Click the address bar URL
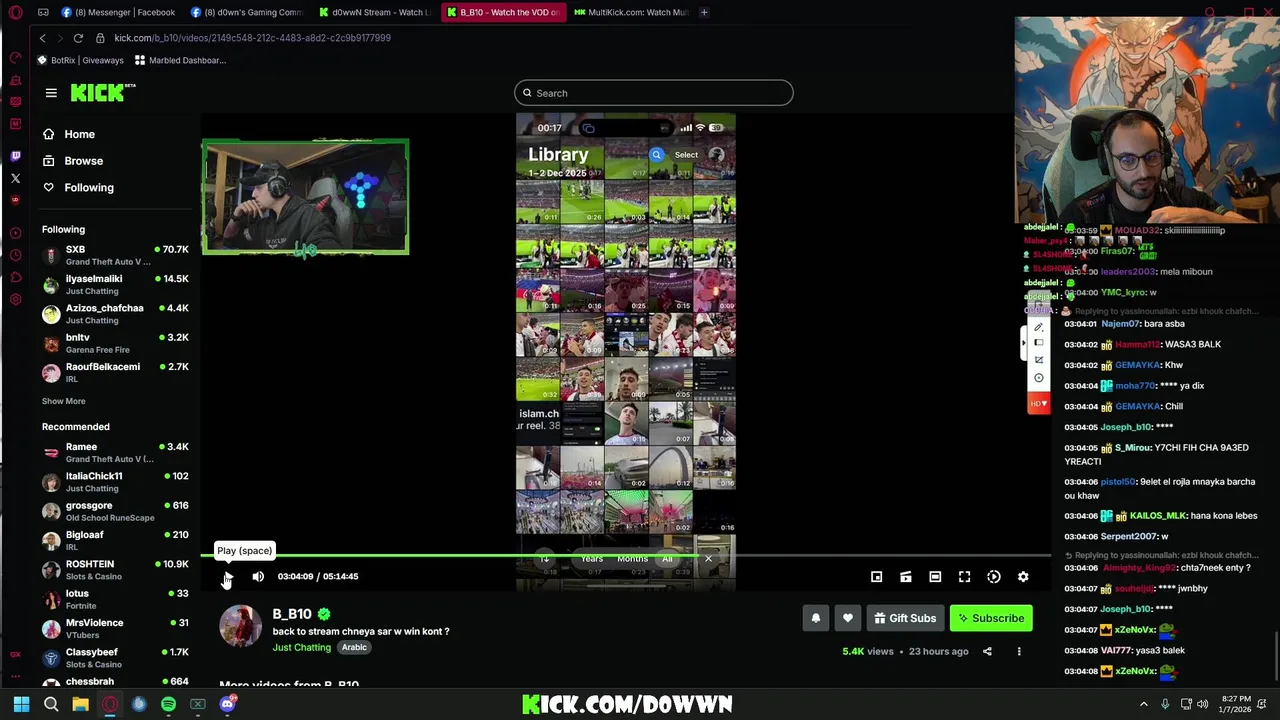 (252, 38)
